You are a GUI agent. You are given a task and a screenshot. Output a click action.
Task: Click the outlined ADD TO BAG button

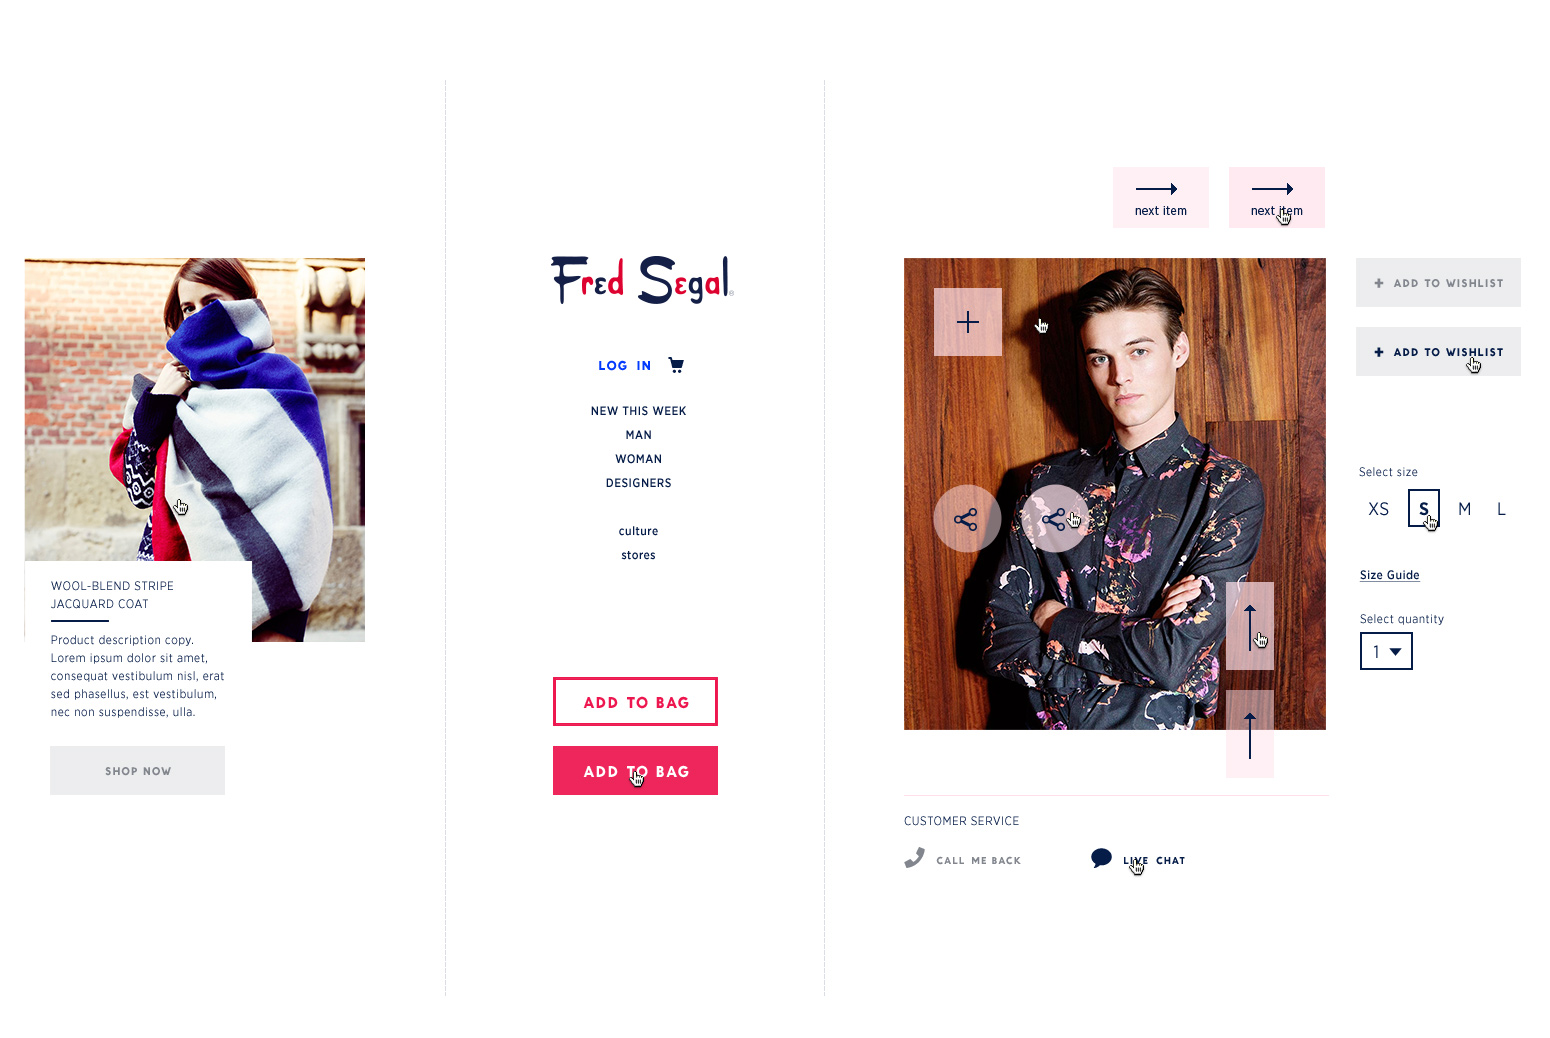(x=635, y=702)
